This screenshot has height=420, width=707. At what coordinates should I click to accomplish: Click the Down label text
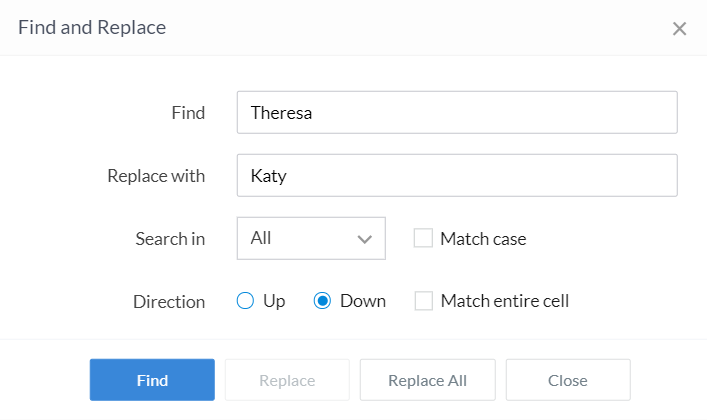point(363,301)
